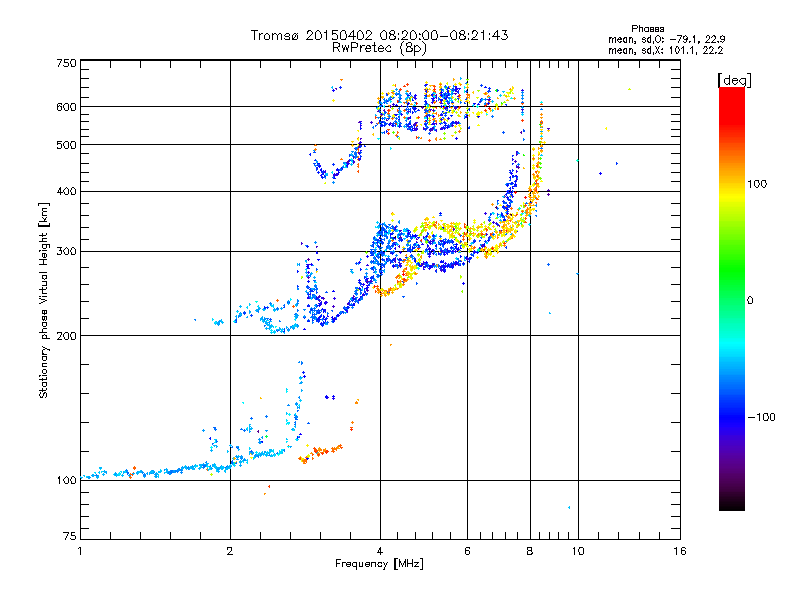Screen dimensions: 800x600
Task: Click the y-axis tick label '400'
Action: [66, 191]
